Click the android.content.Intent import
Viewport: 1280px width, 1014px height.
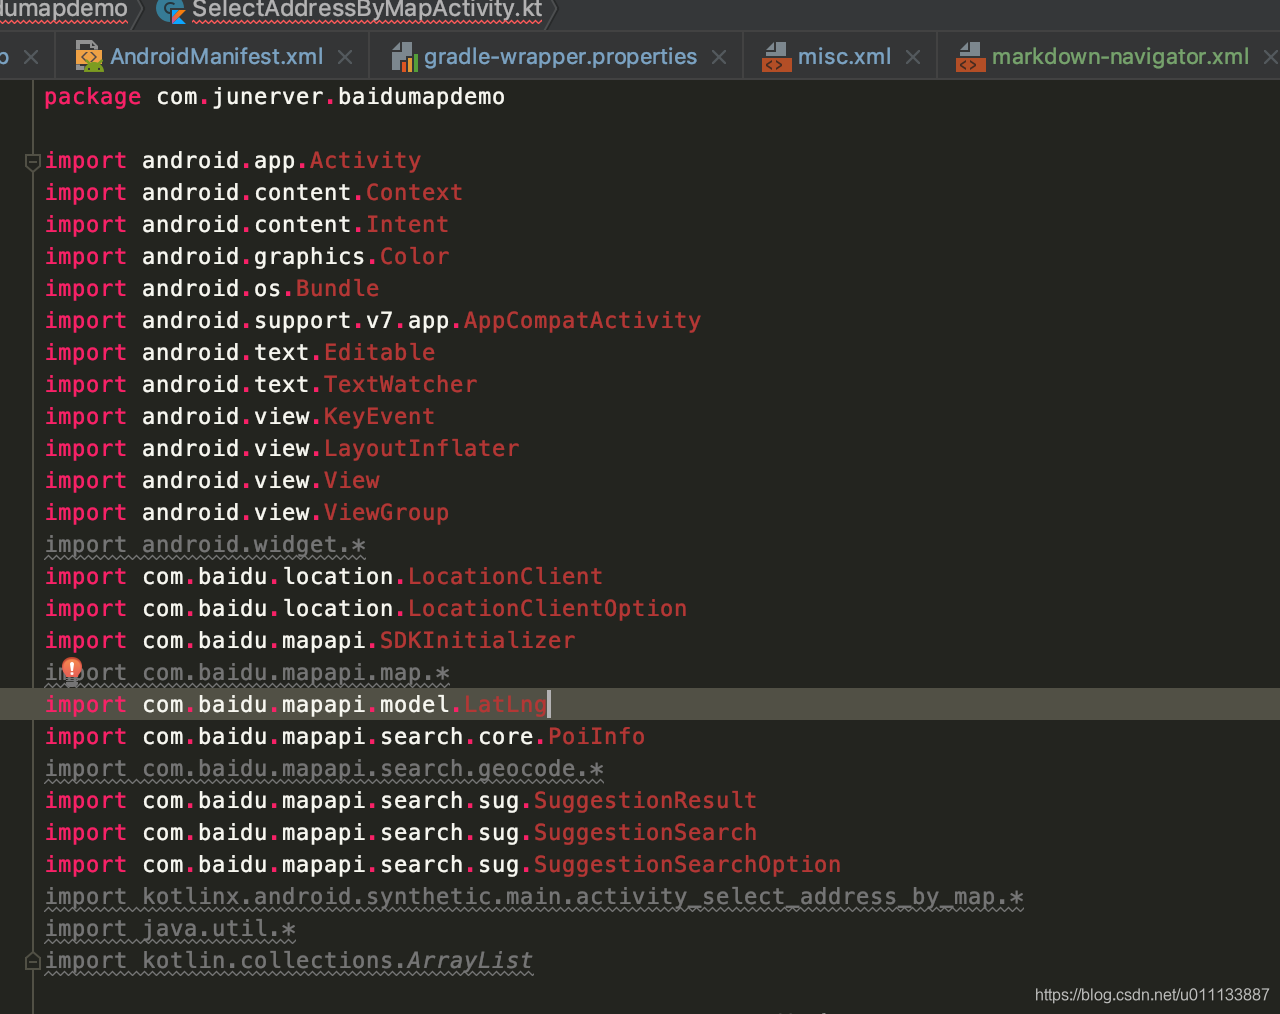pos(247,225)
